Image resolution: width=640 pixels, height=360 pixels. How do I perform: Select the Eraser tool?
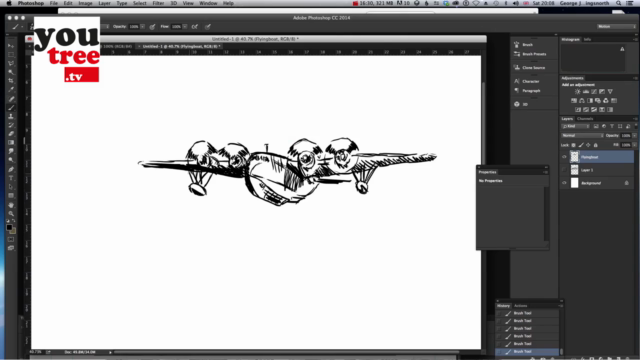click(11, 134)
